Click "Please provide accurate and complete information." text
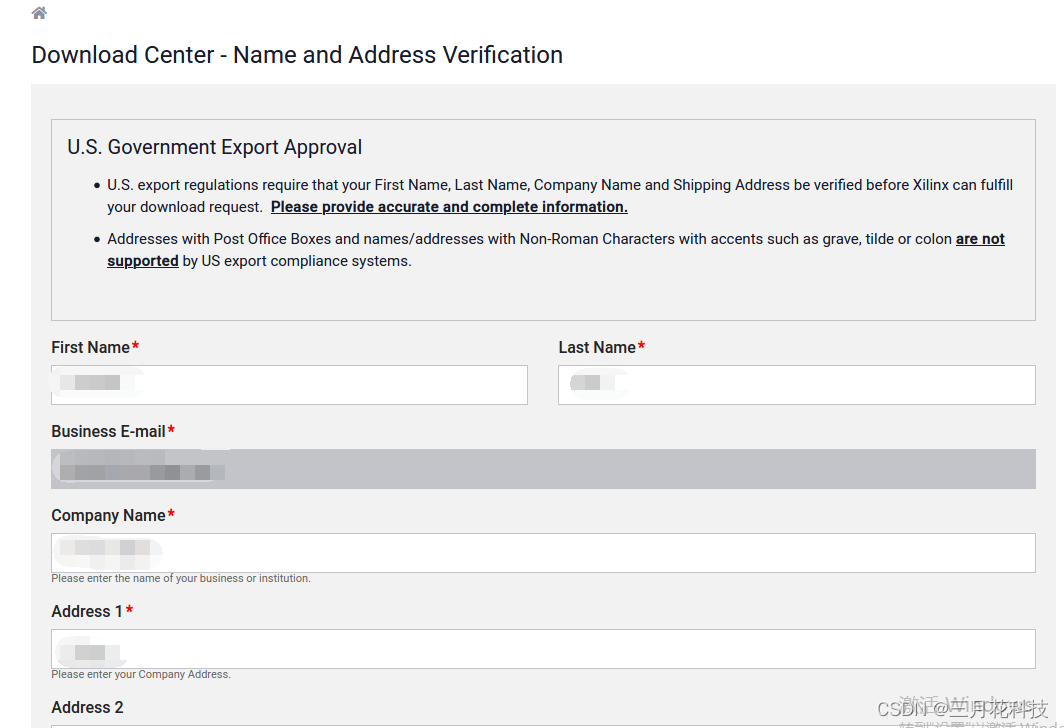Screen dimensions: 1064x728 click(449, 207)
